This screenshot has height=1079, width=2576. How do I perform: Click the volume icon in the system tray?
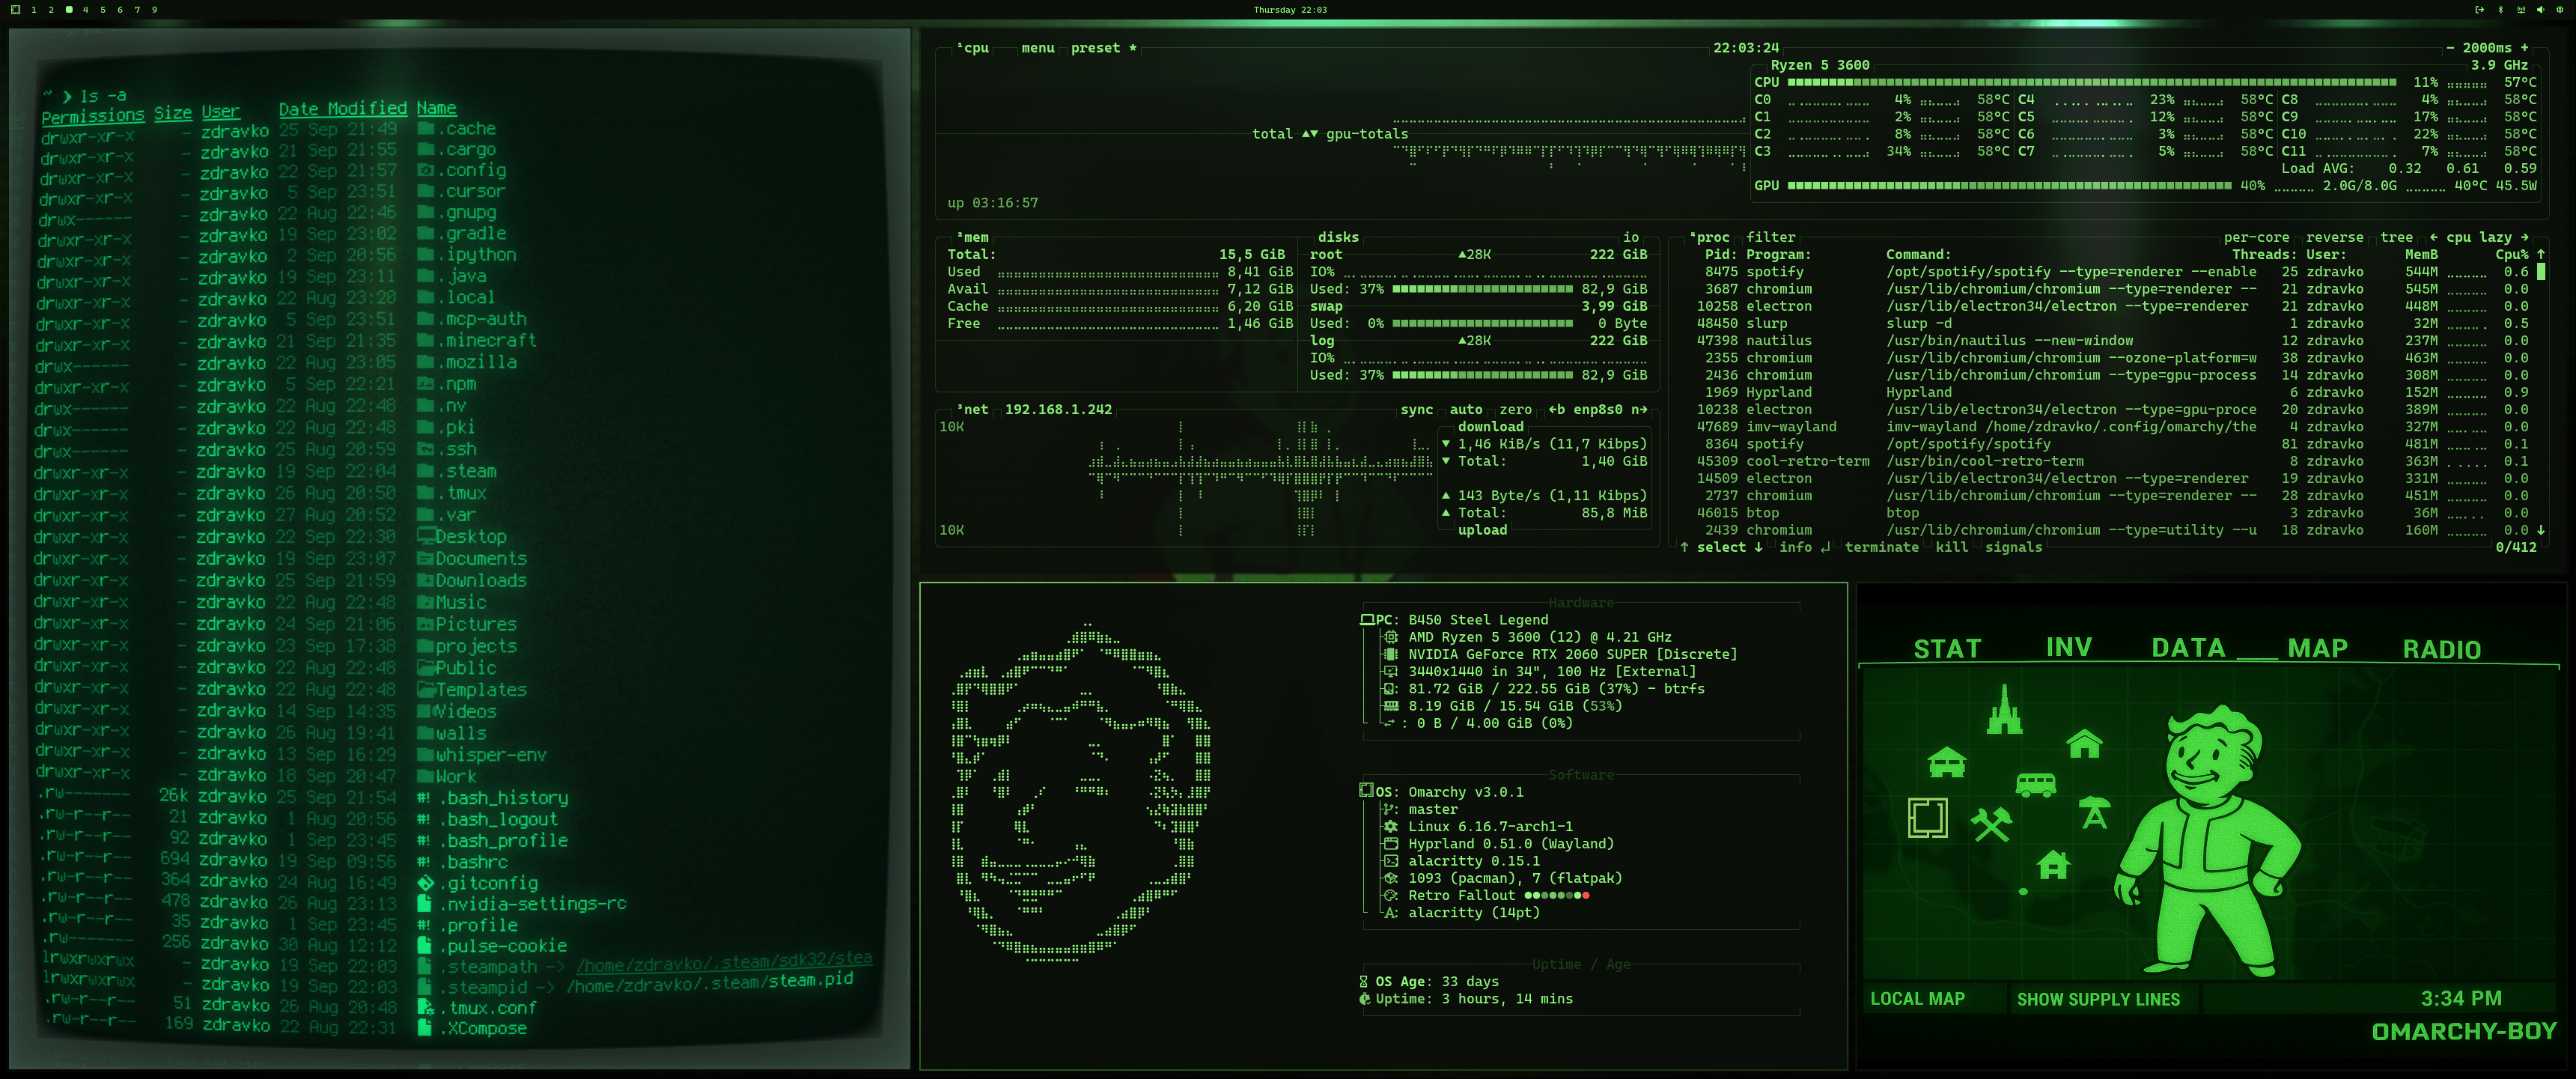point(2541,10)
